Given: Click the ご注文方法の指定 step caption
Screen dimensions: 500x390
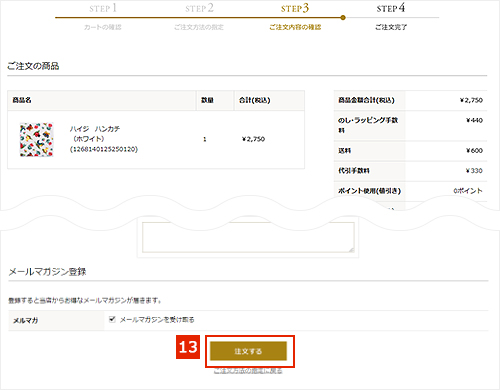Looking at the screenshot, I should point(199,27).
